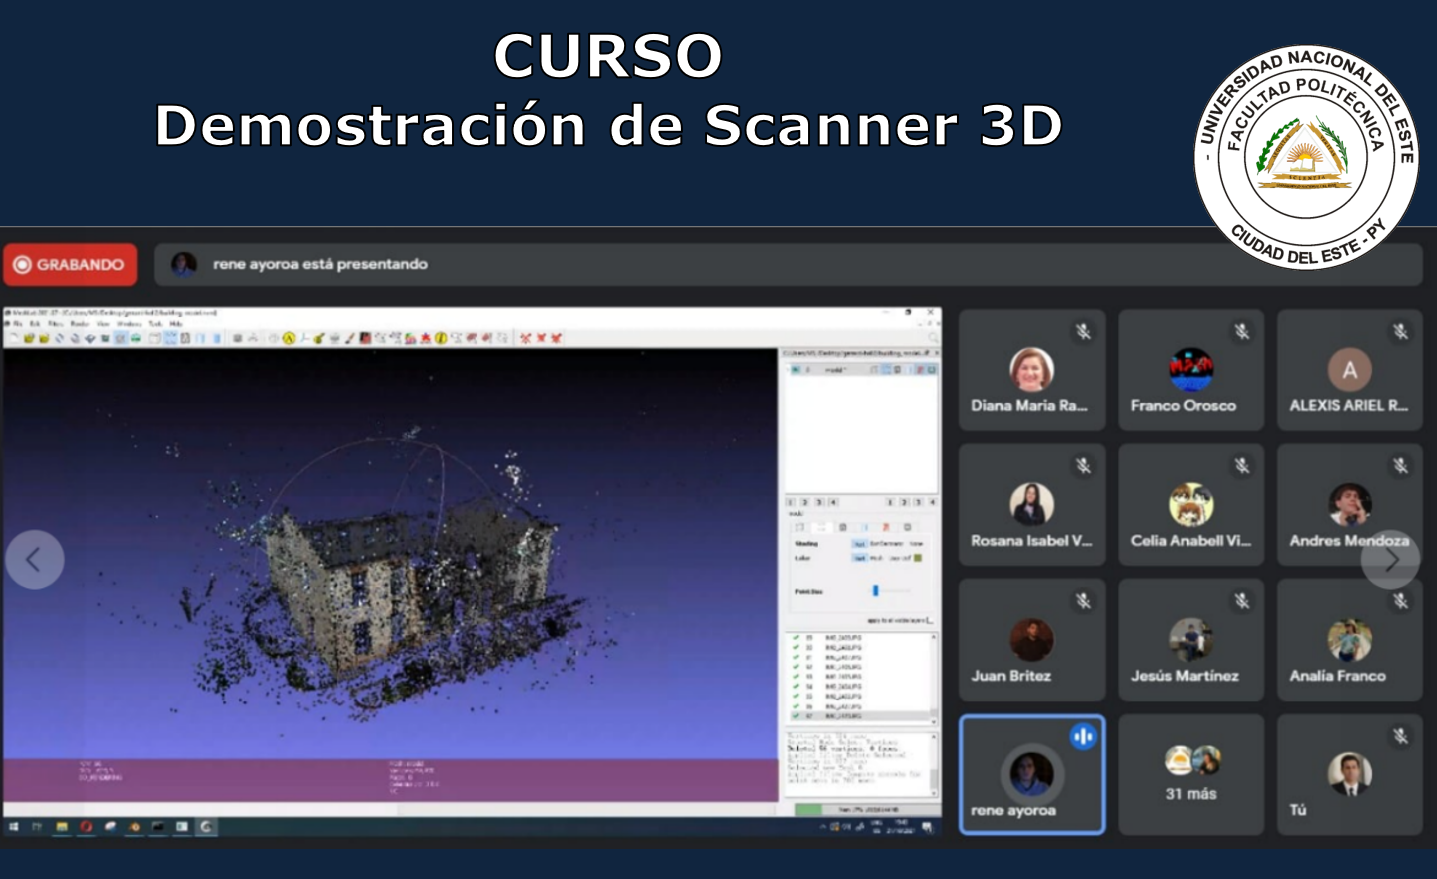Open the '31 más' participants overflow tile

point(1191,775)
